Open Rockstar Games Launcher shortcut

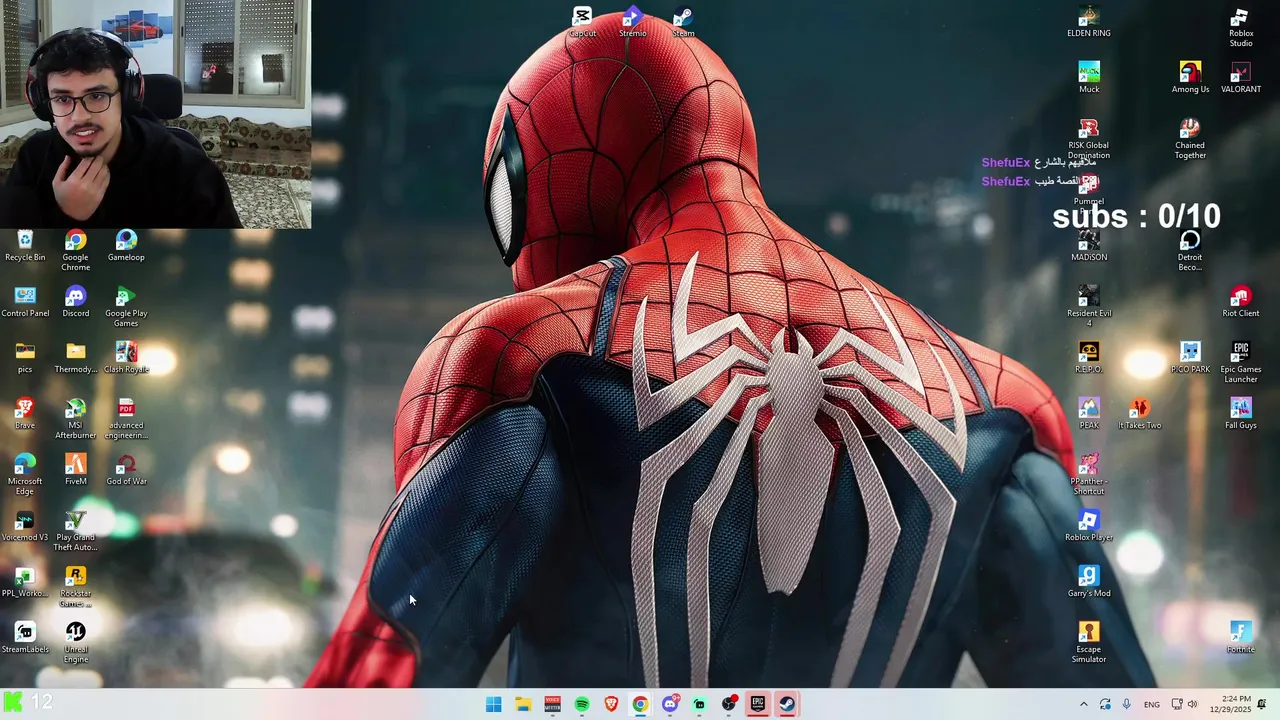75,587
